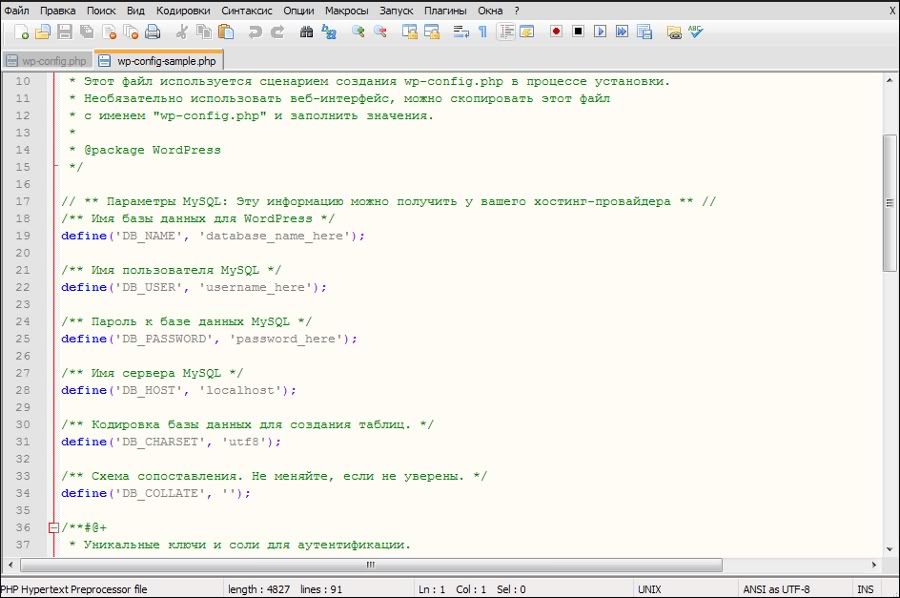900x598 pixels.
Task: Create a new file with the toolbar icon
Action: [21, 32]
